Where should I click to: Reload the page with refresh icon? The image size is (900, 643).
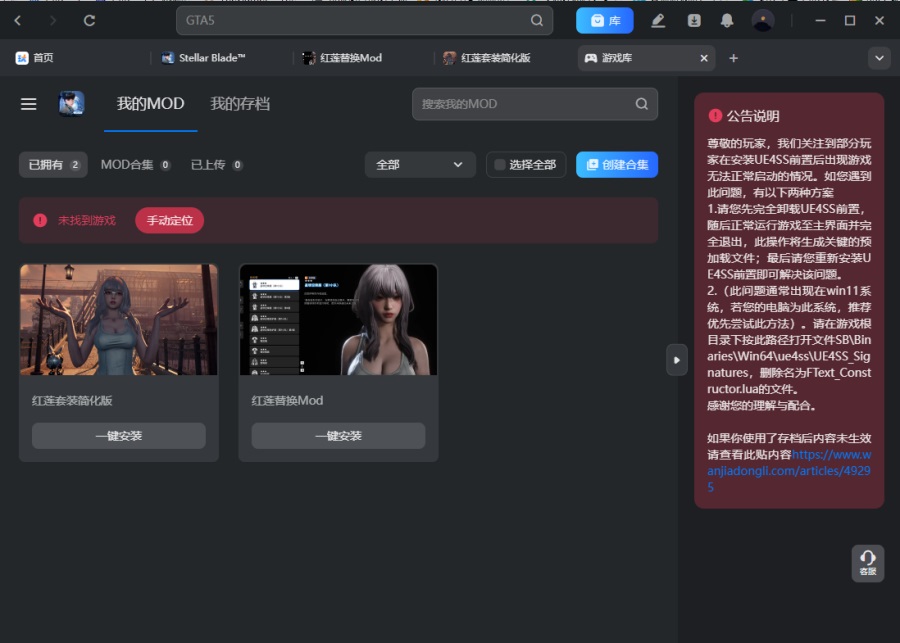89,21
